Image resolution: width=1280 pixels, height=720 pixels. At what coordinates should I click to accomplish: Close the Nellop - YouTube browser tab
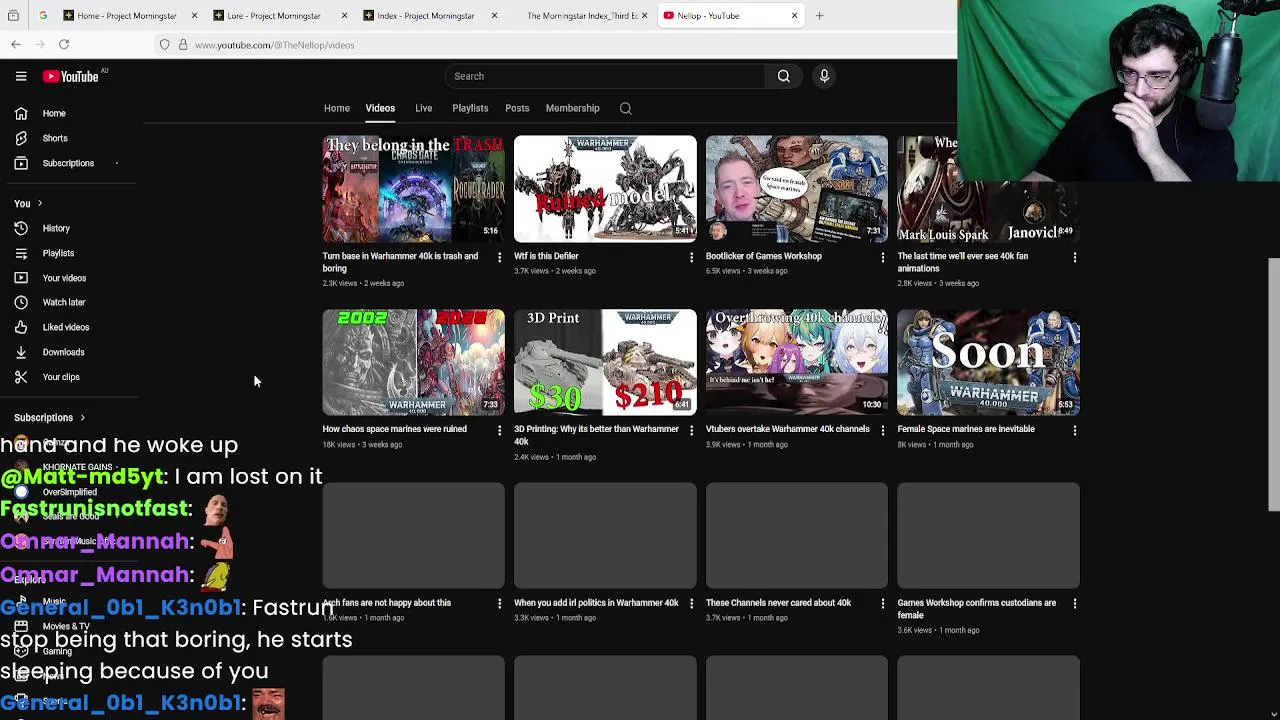click(x=794, y=15)
